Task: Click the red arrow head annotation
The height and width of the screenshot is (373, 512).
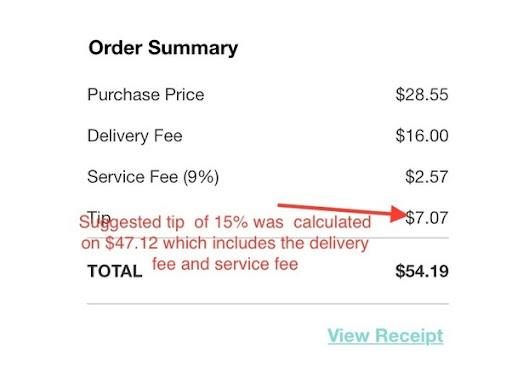Action: (x=398, y=214)
